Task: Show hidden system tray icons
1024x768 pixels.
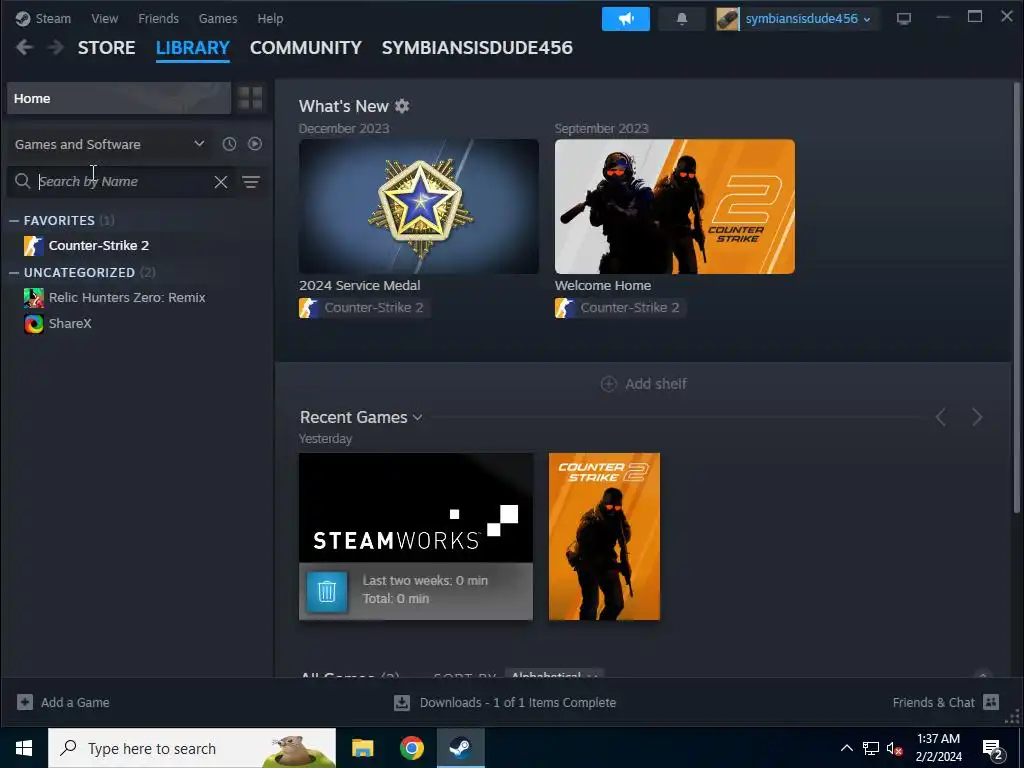Action: pos(846,748)
